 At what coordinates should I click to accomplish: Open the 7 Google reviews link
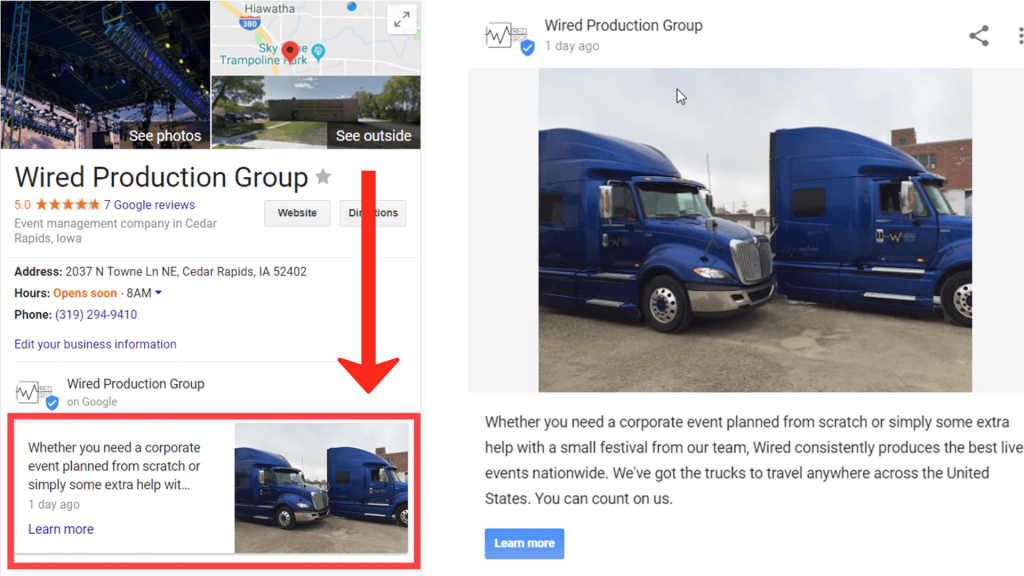point(149,205)
